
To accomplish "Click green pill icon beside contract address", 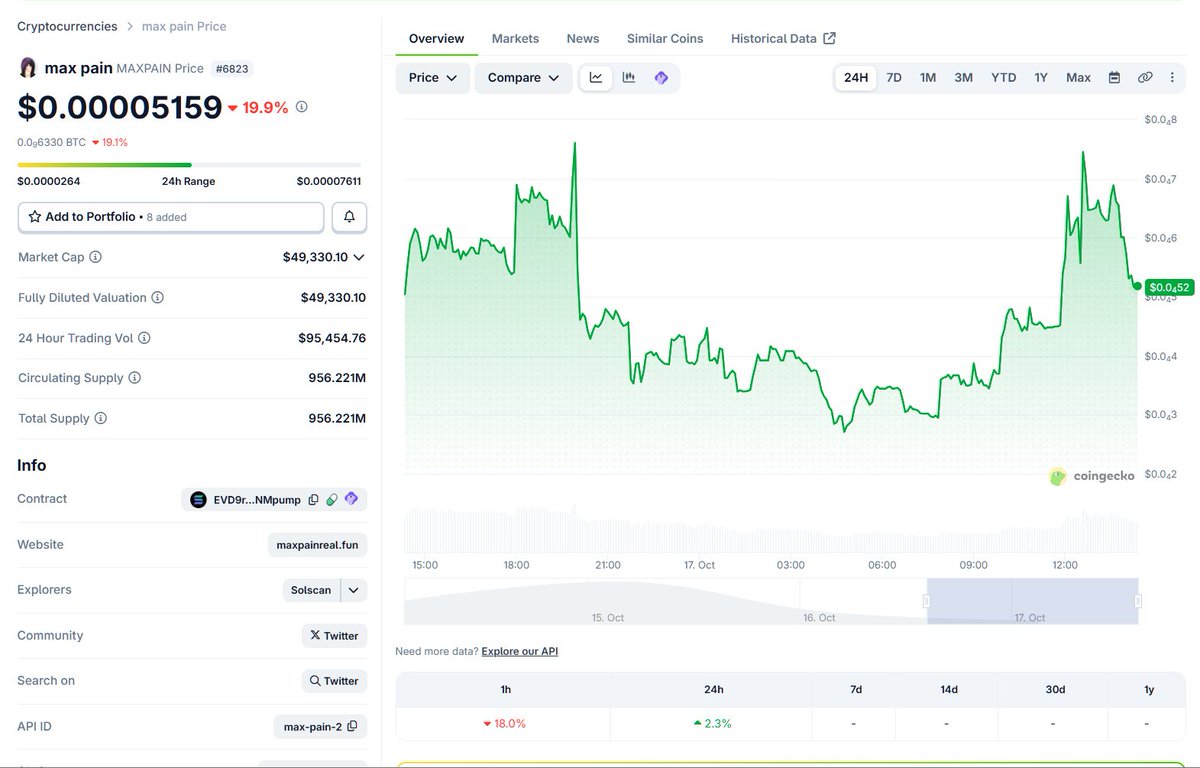I will coord(332,499).
